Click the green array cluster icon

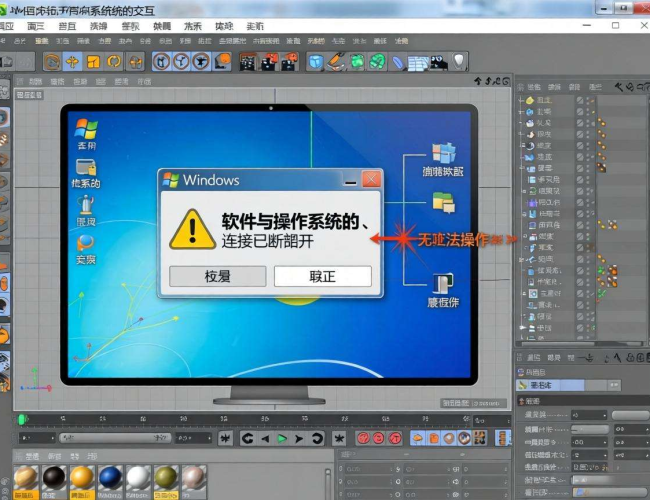tap(377, 62)
